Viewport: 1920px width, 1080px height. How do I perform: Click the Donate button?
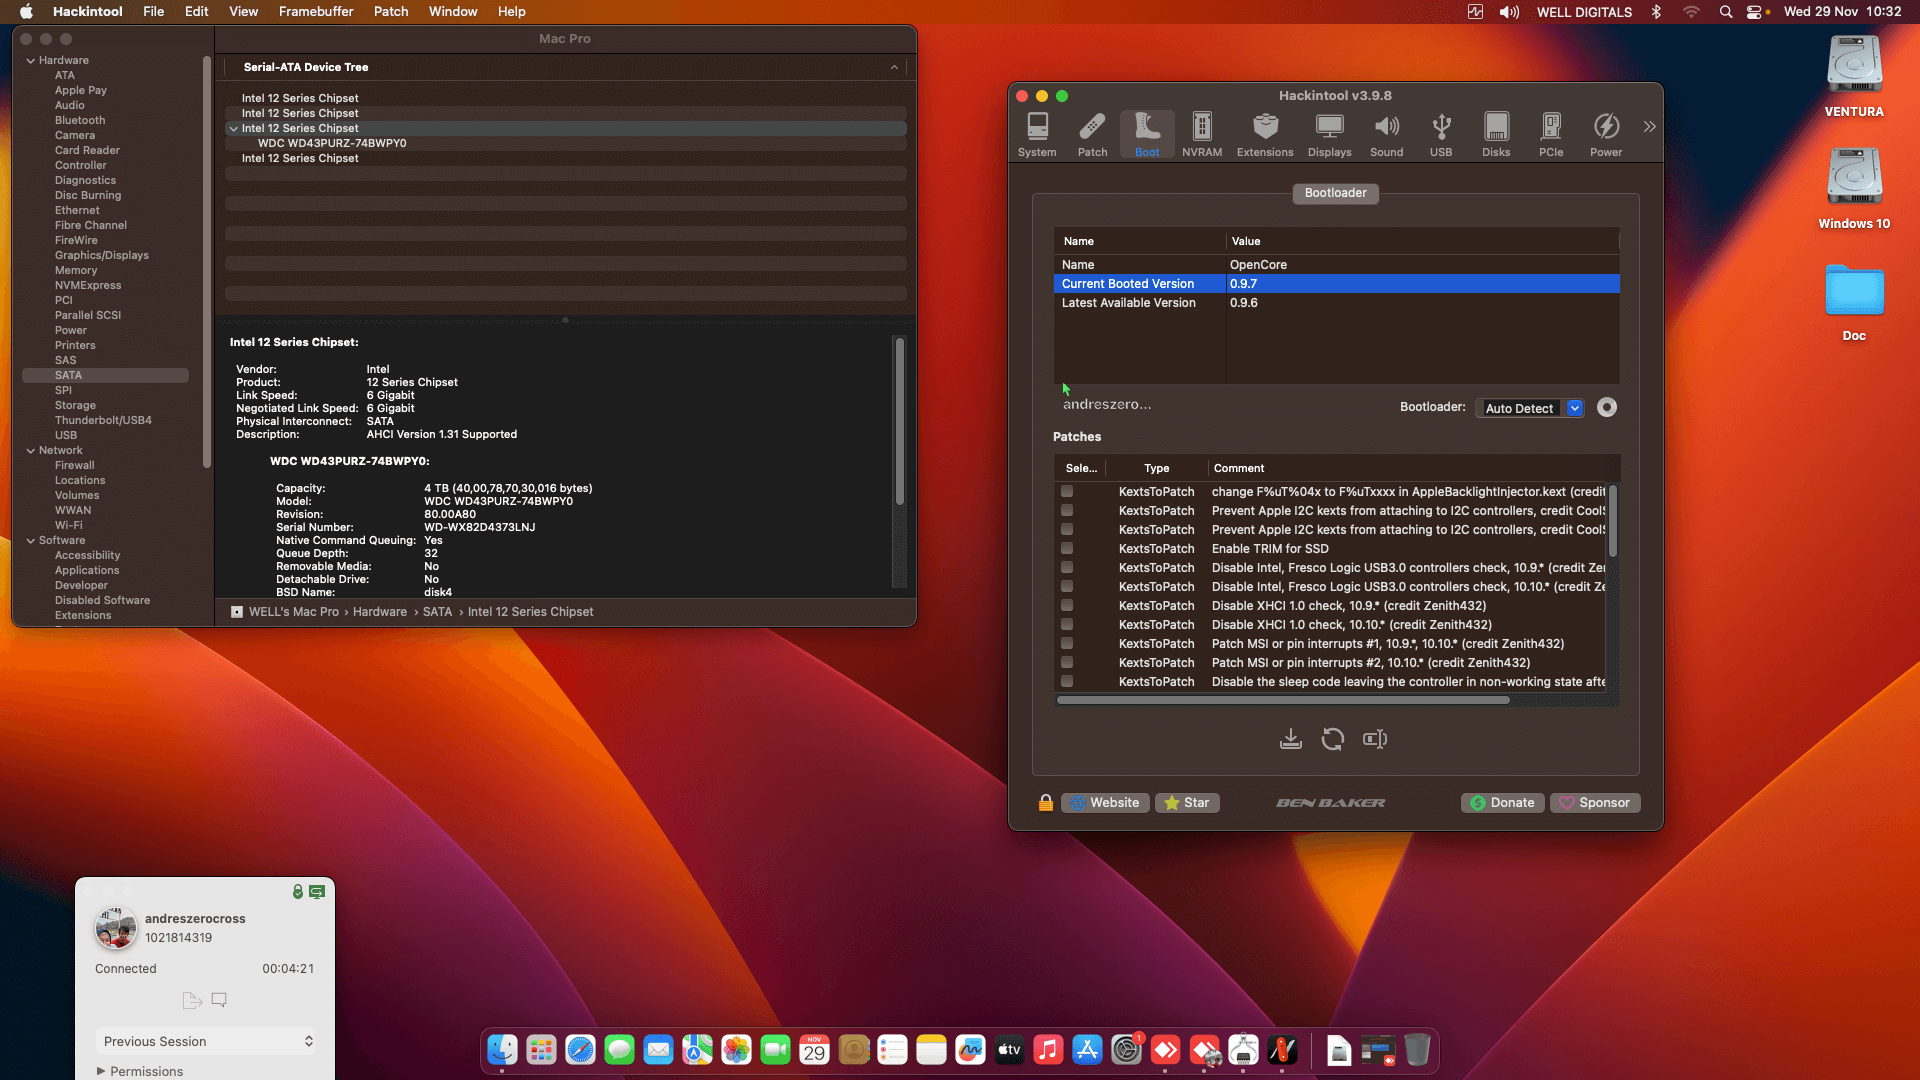click(x=1502, y=803)
